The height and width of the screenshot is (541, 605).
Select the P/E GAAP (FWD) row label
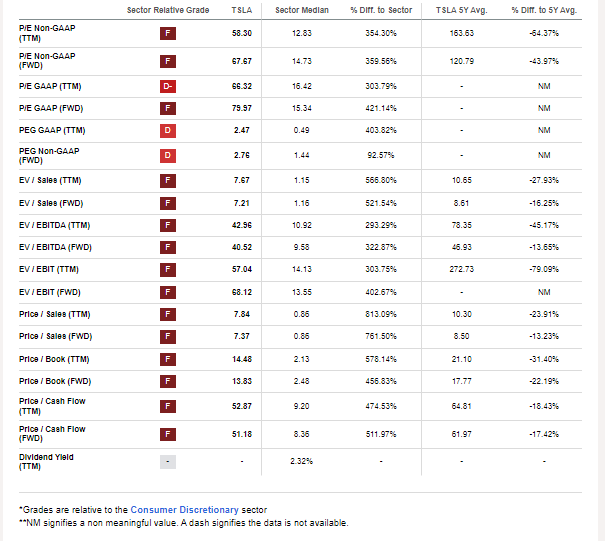tap(51, 108)
